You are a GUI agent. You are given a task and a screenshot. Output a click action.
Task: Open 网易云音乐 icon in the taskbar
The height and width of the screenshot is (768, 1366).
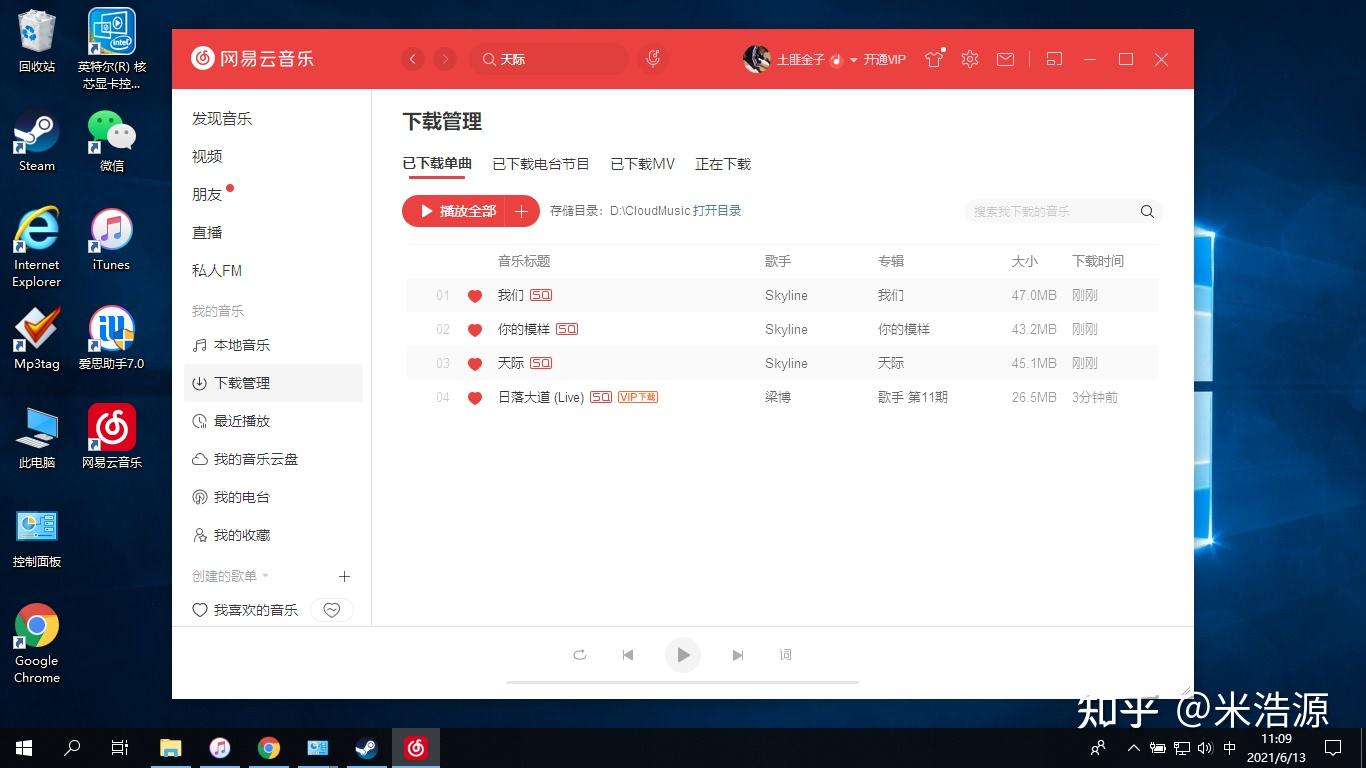[416, 747]
